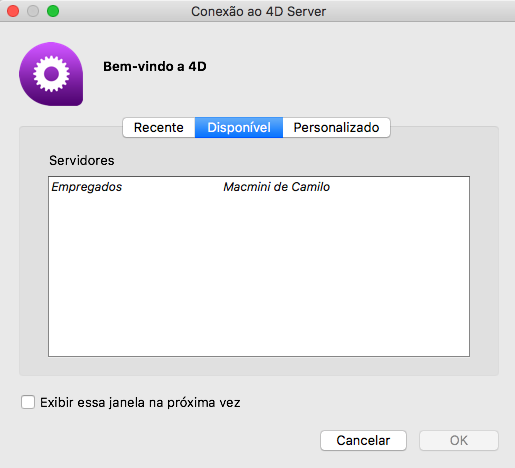Screen dimensions: 515x468
Task: Click the Bem-vindo a 4D heading
Action: click(x=155, y=66)
